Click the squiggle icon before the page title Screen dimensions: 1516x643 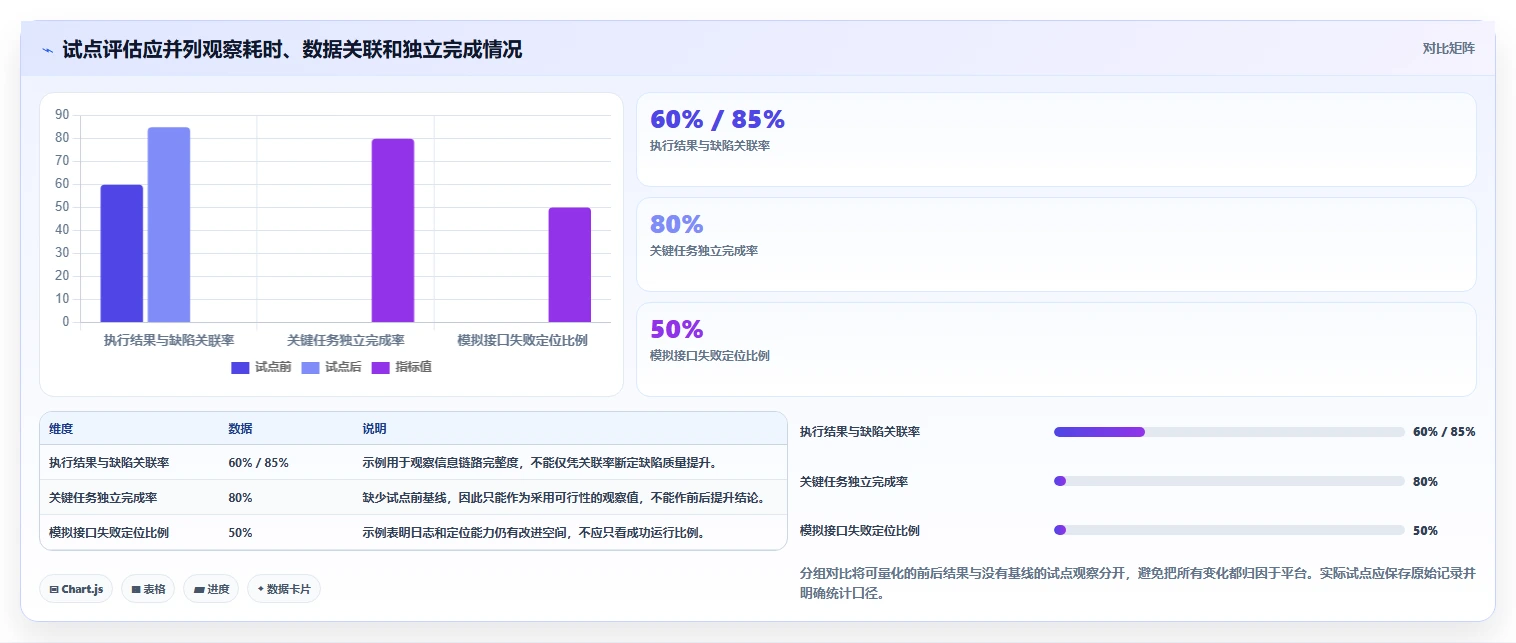48,50
